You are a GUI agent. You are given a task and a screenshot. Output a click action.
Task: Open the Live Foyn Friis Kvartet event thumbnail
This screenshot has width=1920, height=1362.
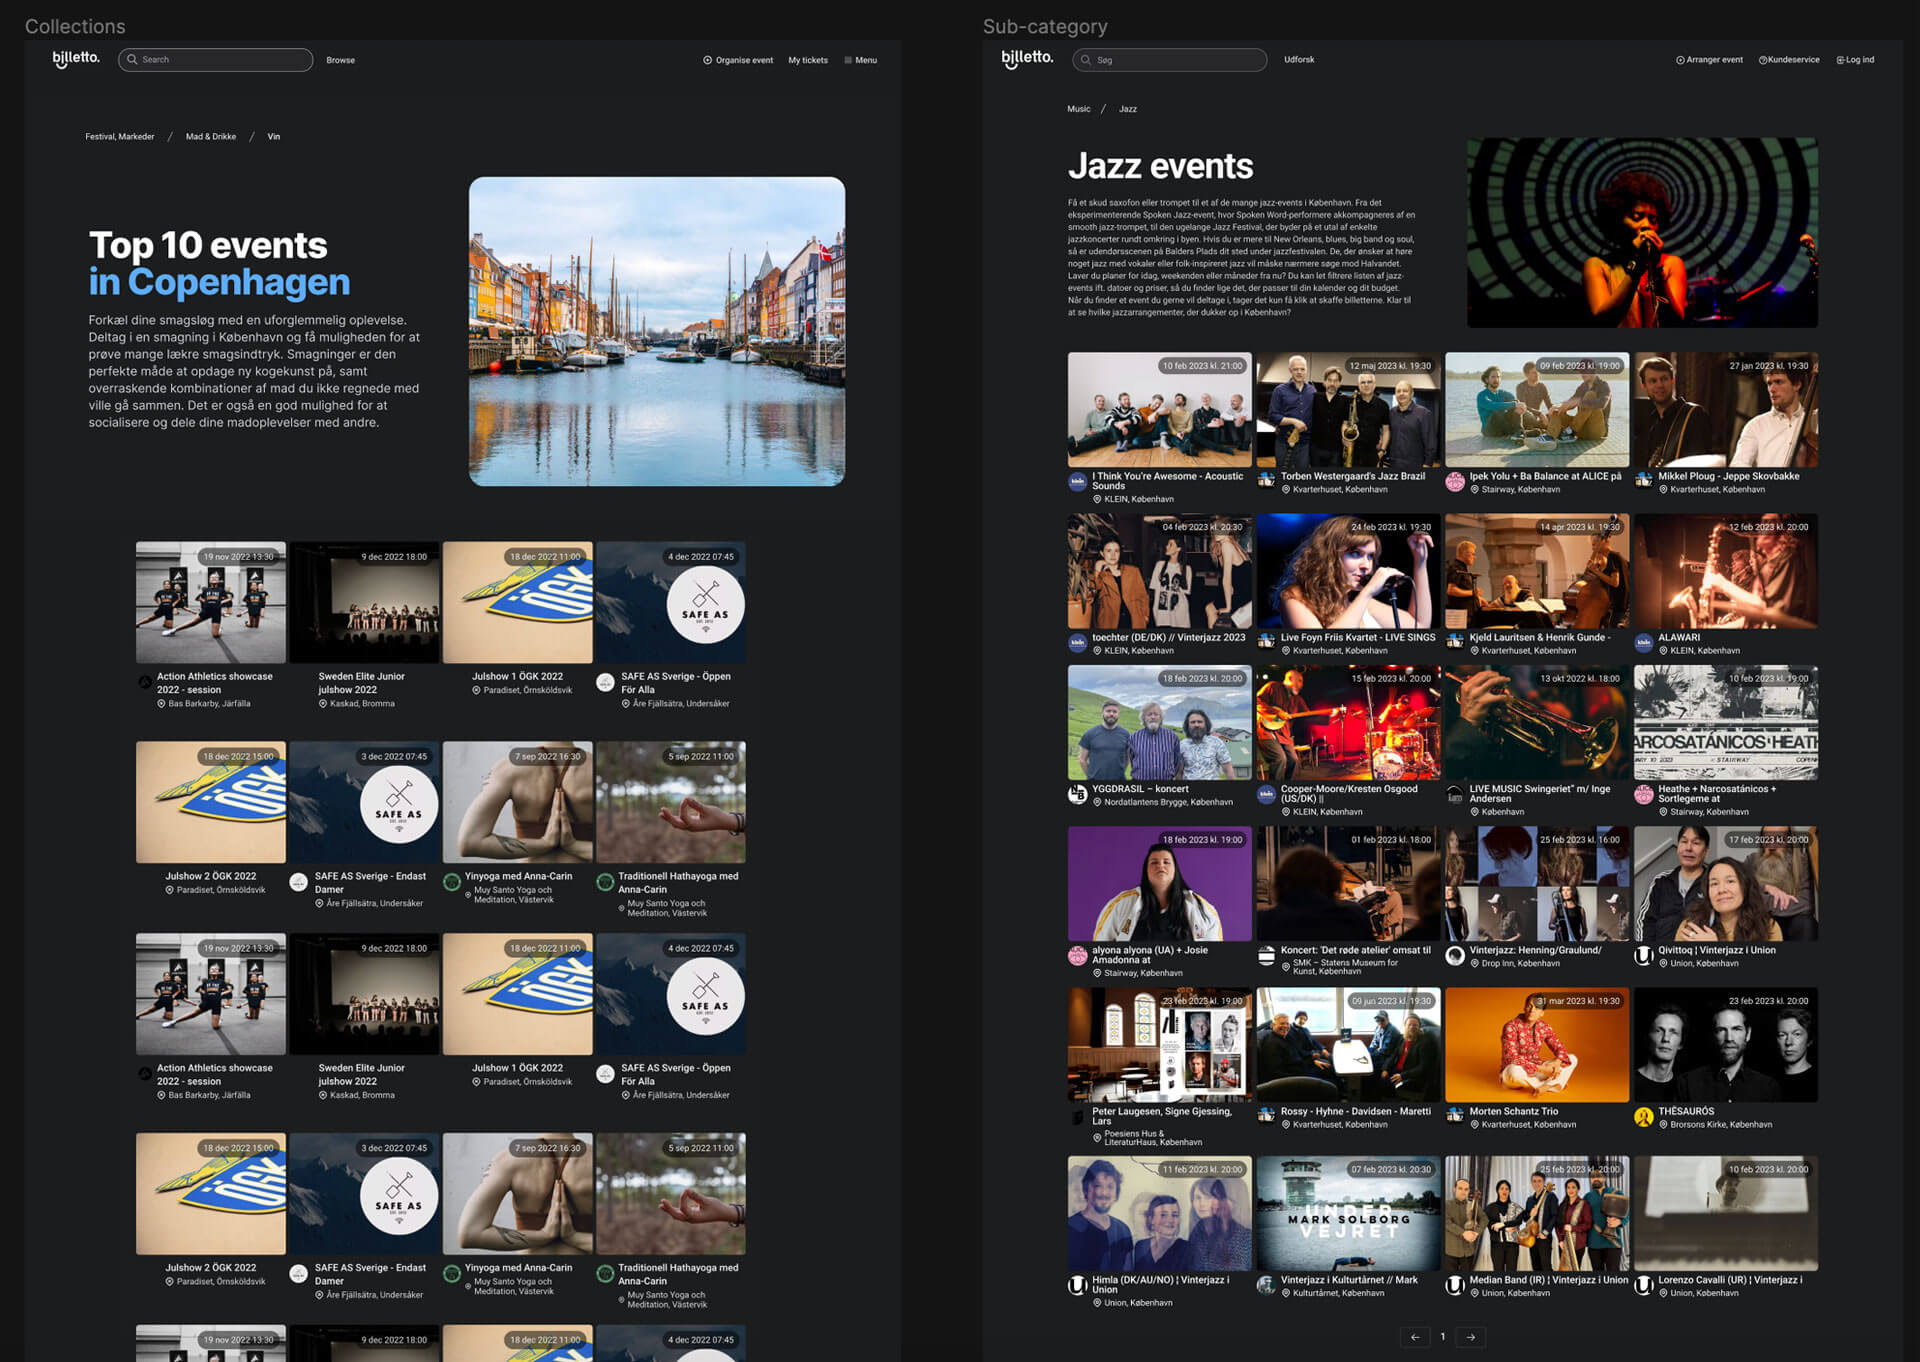[x=1348, y=571]
